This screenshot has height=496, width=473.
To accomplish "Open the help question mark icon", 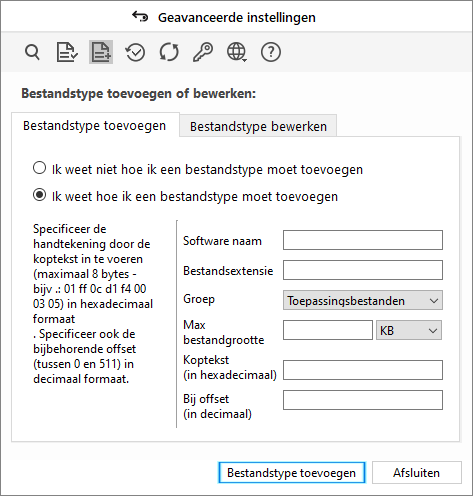I will (271, 52).
